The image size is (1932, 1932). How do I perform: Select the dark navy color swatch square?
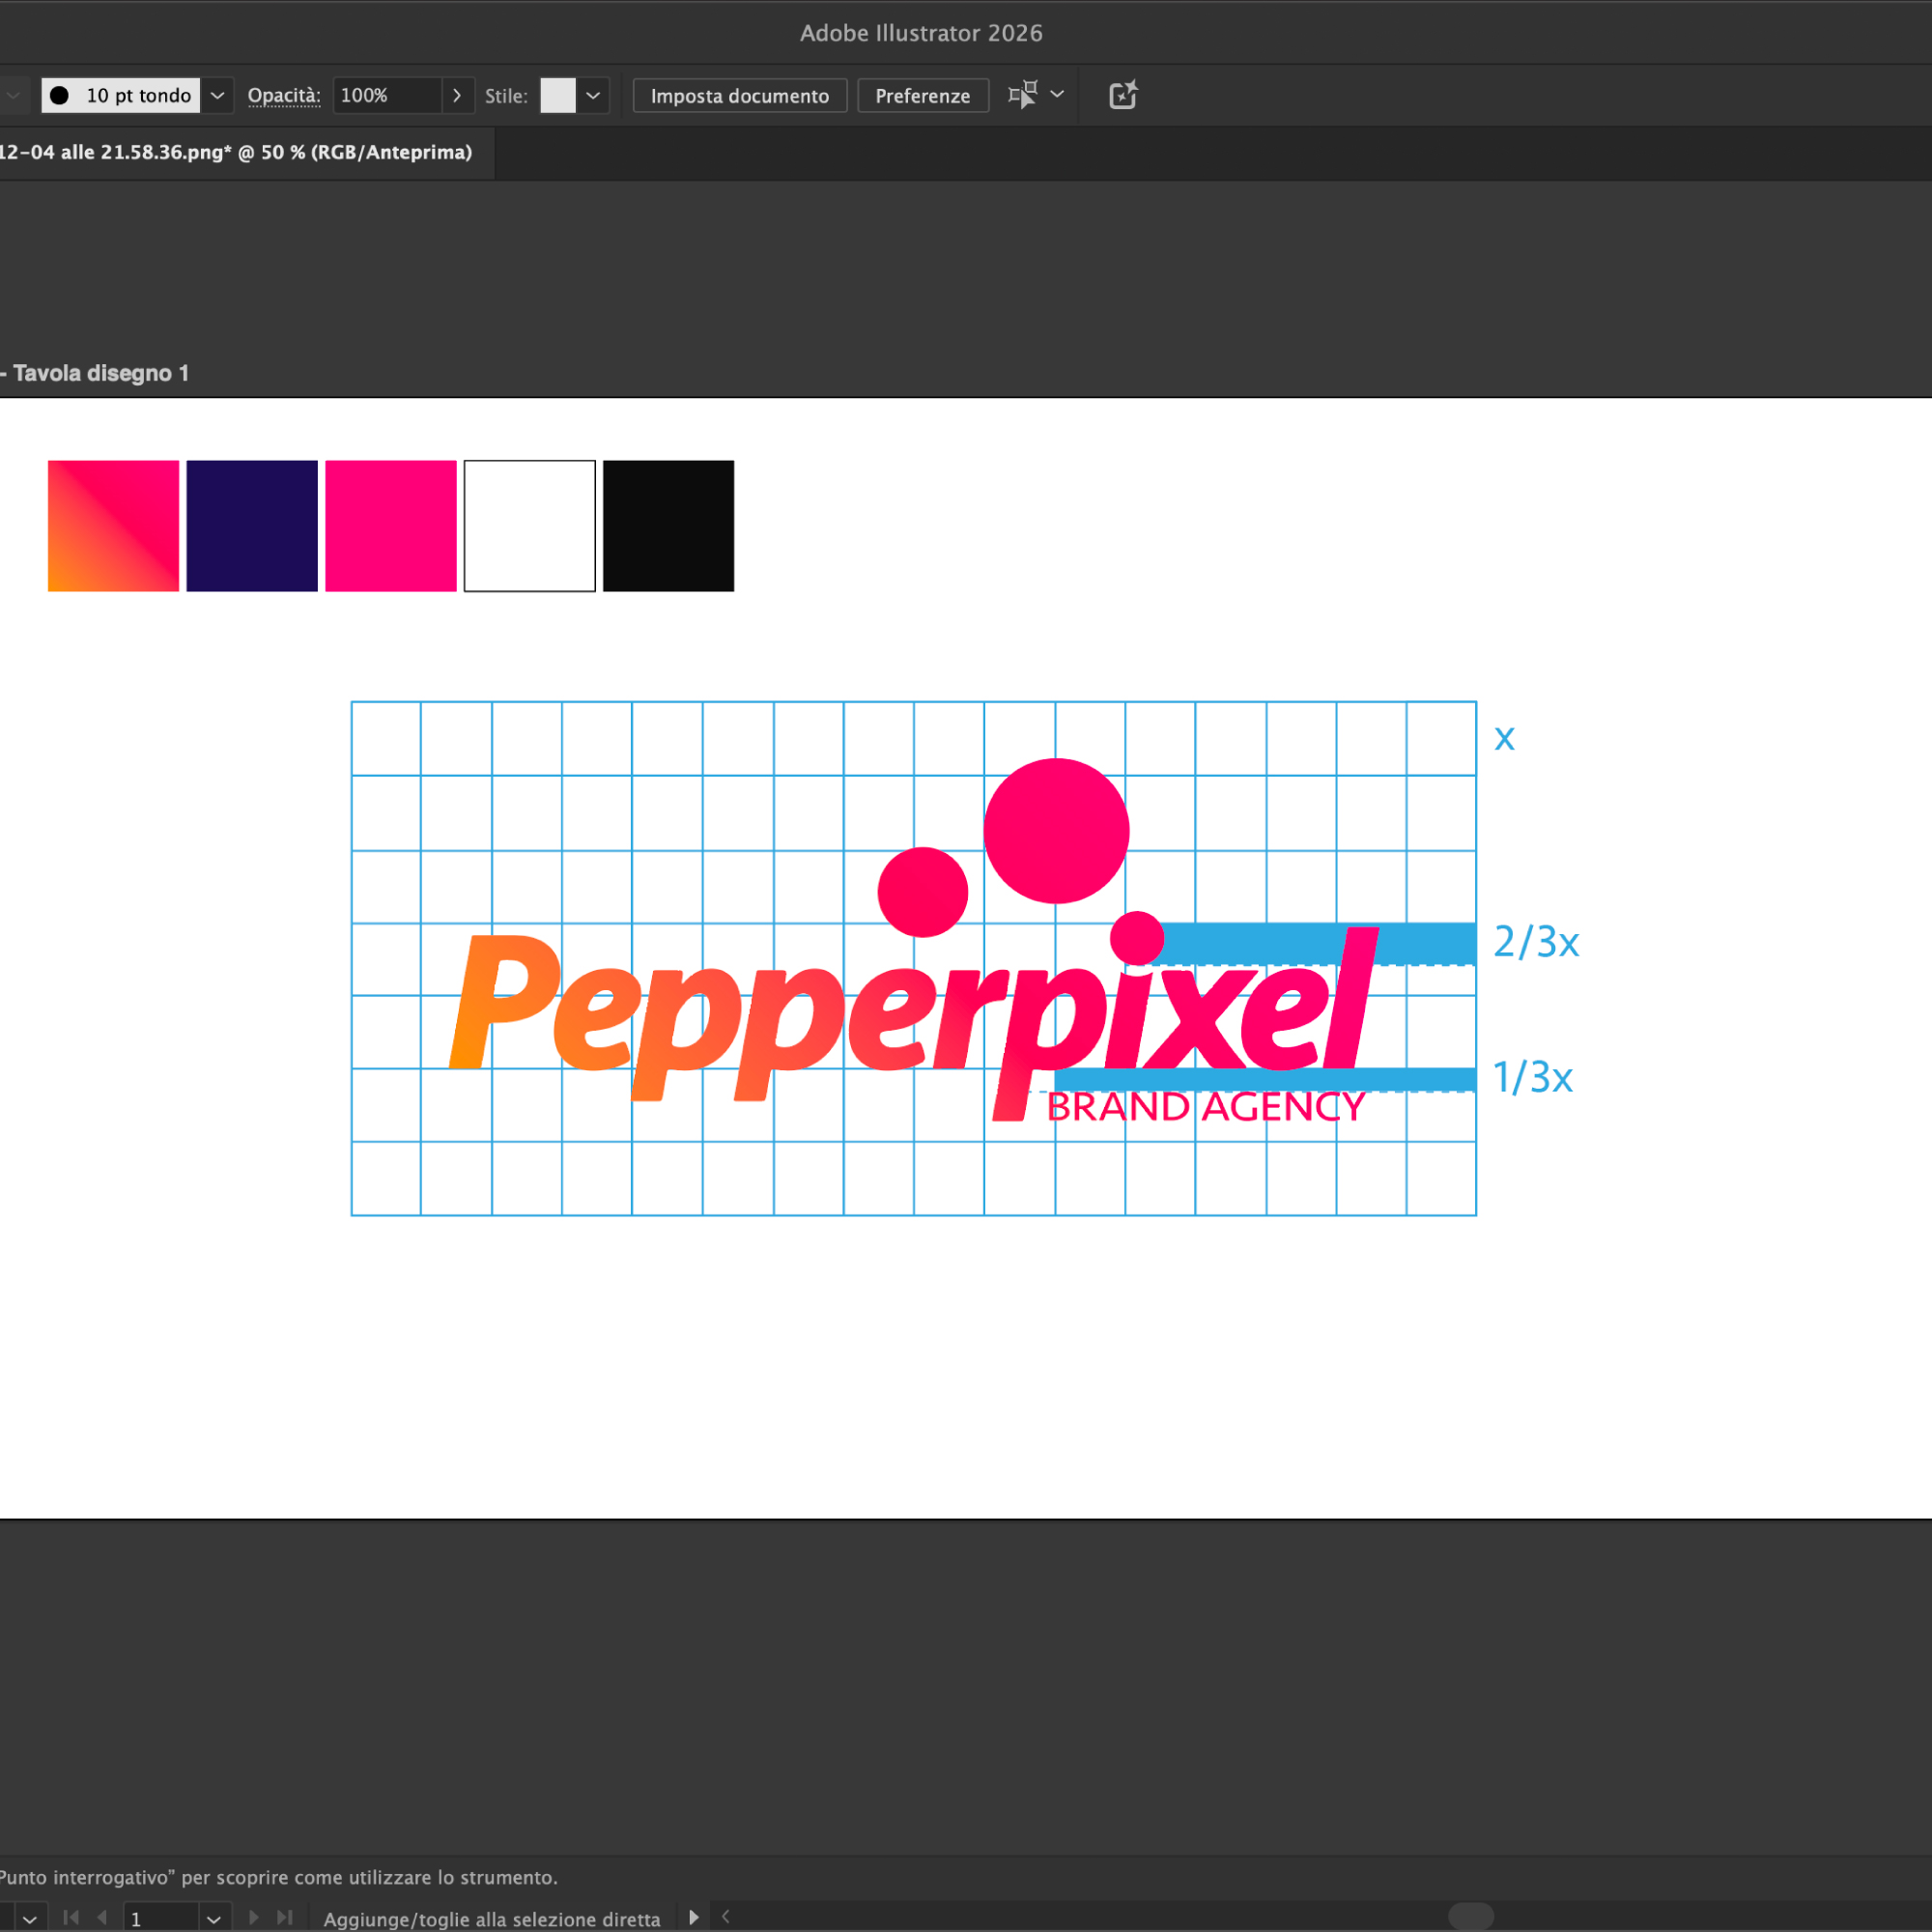tap(252, 526)
